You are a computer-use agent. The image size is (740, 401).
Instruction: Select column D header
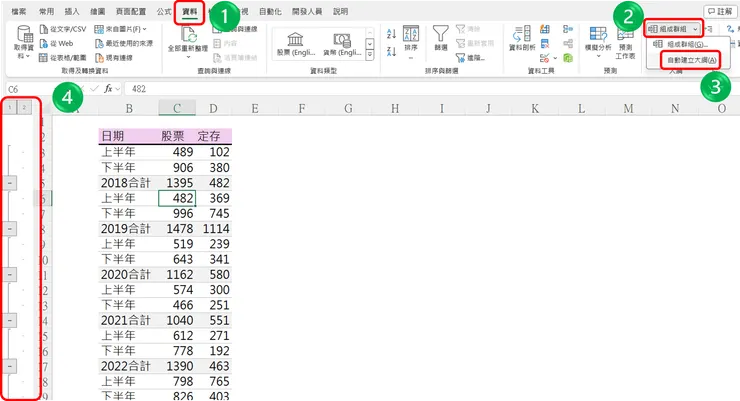[213, 109]
